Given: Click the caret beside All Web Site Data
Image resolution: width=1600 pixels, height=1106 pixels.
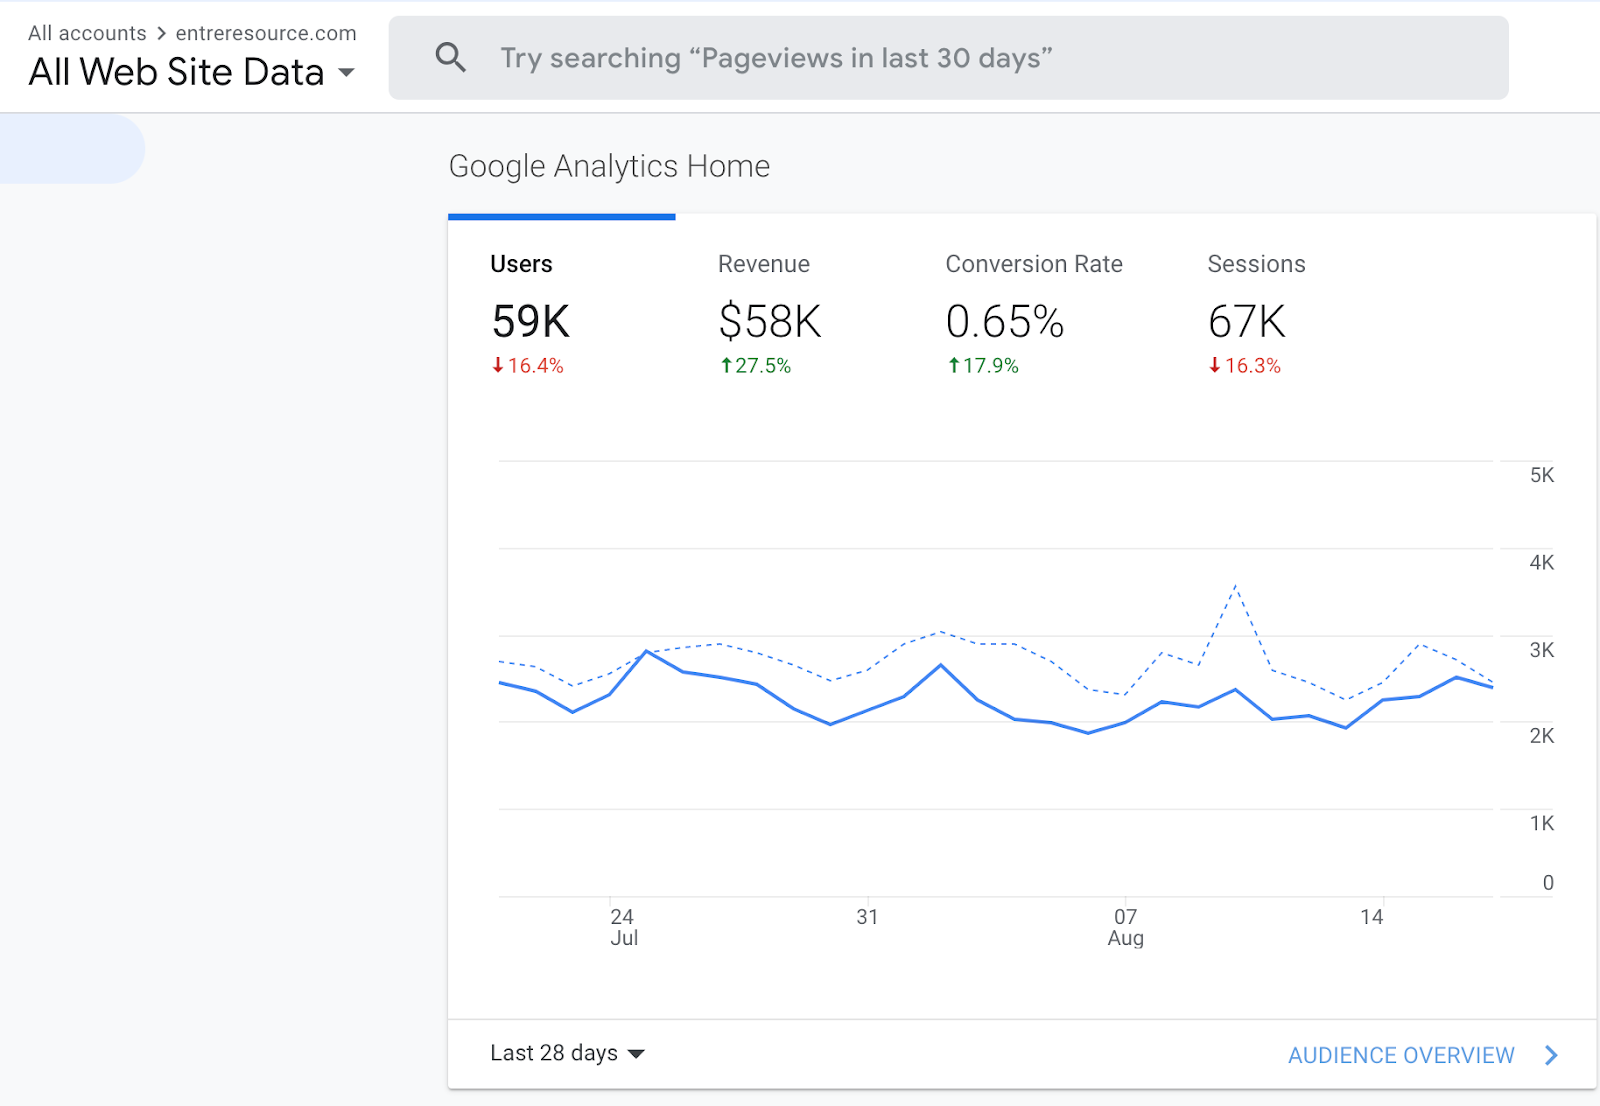Looking at the screenshot, I should pos(346,72).
